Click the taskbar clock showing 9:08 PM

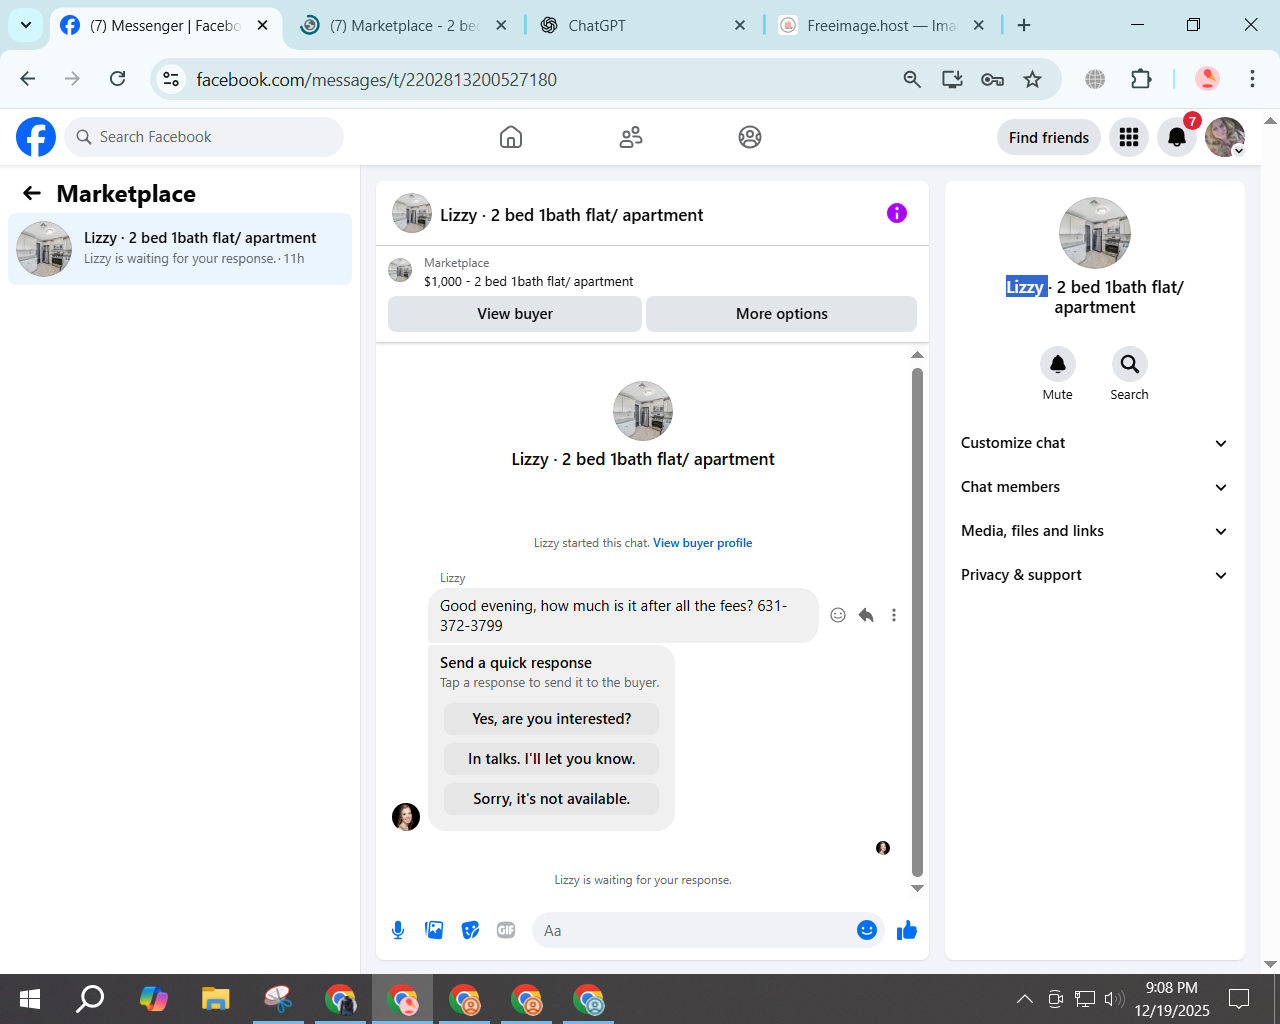pyautogui.click(x=1172, y=999)
